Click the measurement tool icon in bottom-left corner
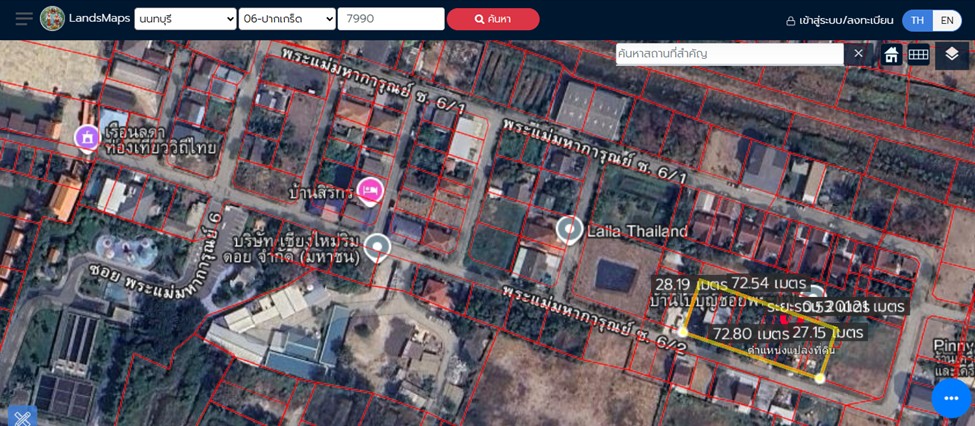The width and height of the screenshot is (975, 426). [21, 417]
